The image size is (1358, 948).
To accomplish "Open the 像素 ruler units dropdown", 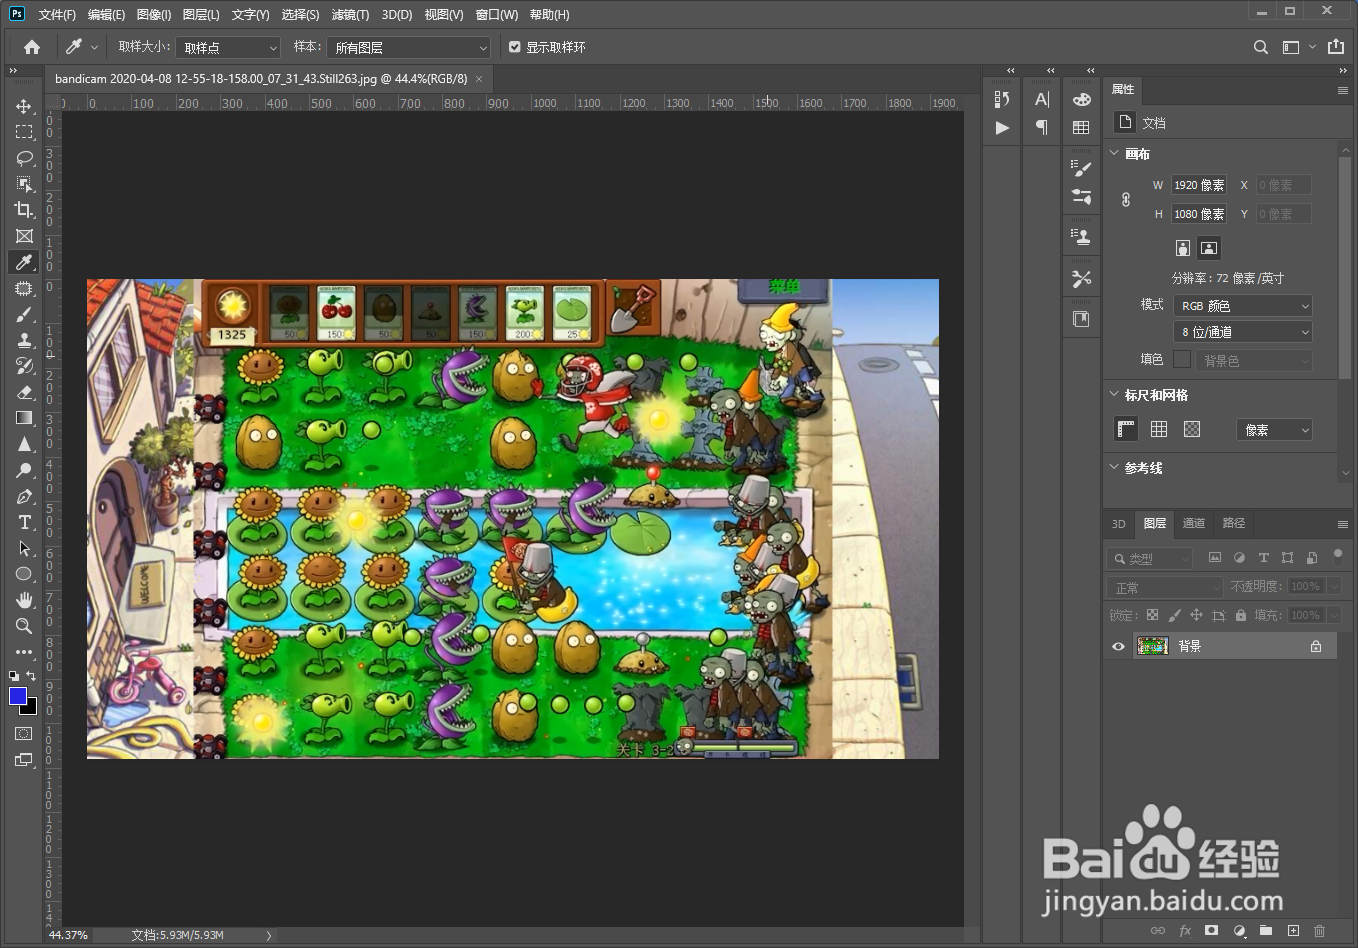I will click(1274, 430).
